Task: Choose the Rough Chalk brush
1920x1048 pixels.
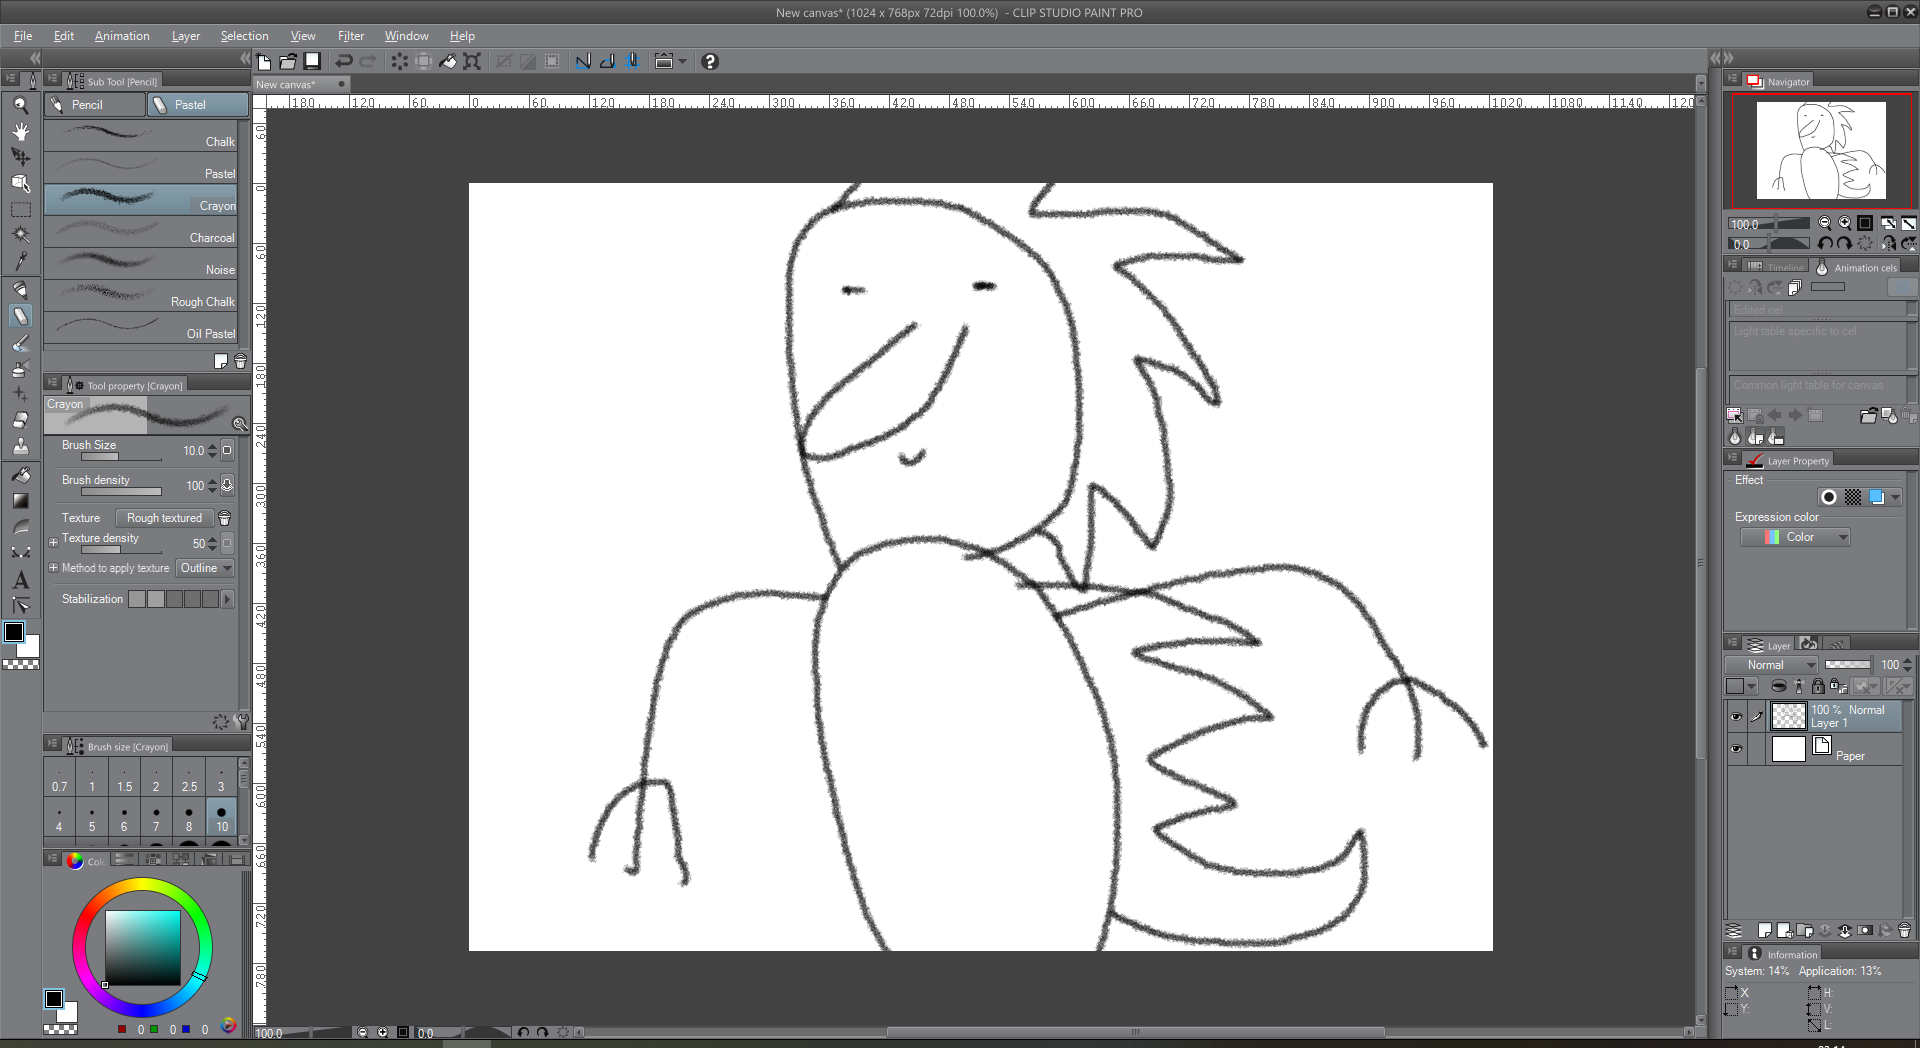Action: [x=140, y=296]
